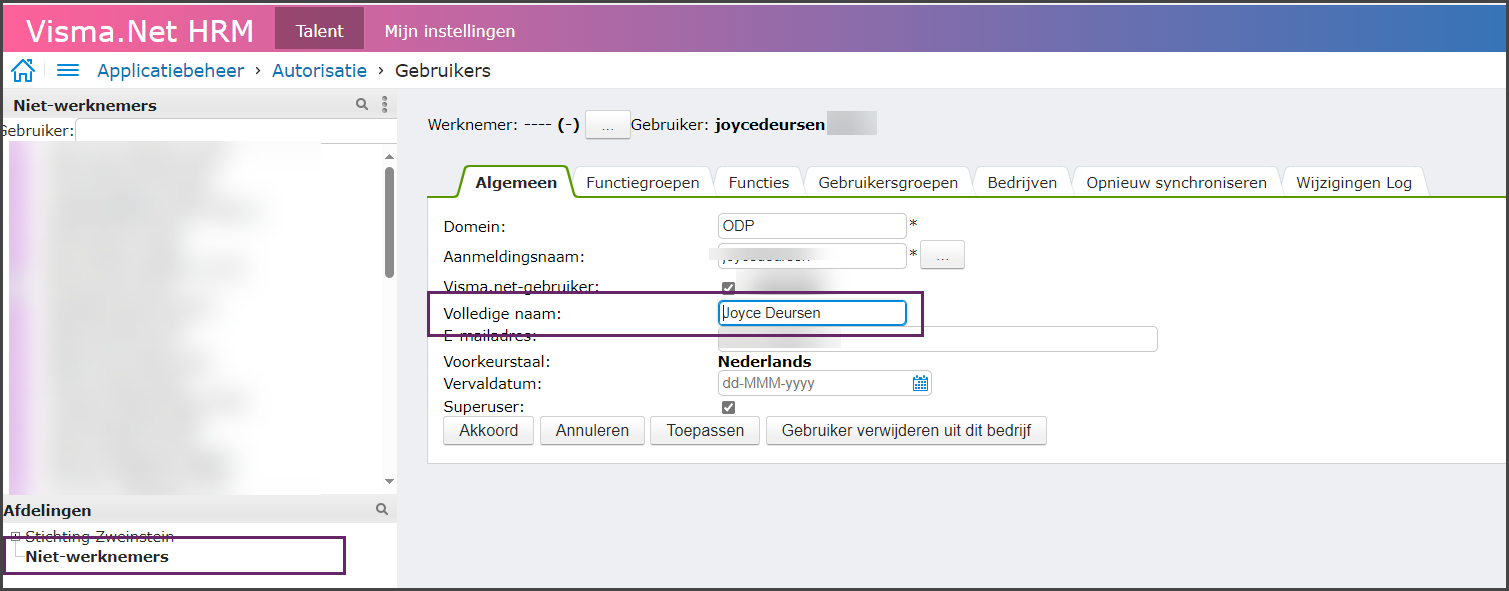The height and width of the screenshot is (591, 1509).
Task: Navigate to Applicatiebeheer breadcrumb
Action: tap(171, 70)
